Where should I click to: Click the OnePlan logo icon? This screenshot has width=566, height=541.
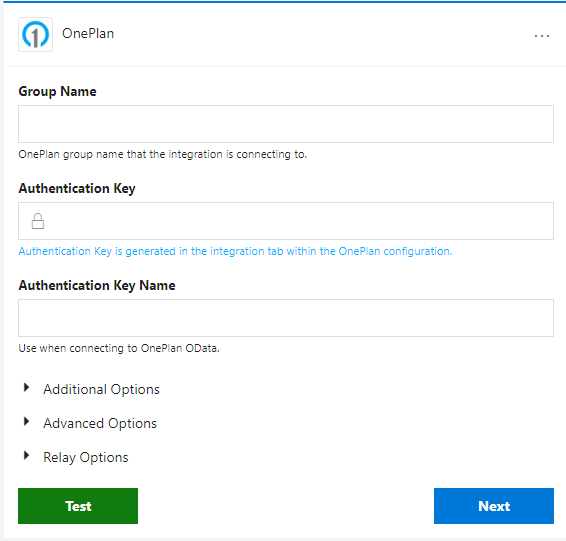[35, 35]
